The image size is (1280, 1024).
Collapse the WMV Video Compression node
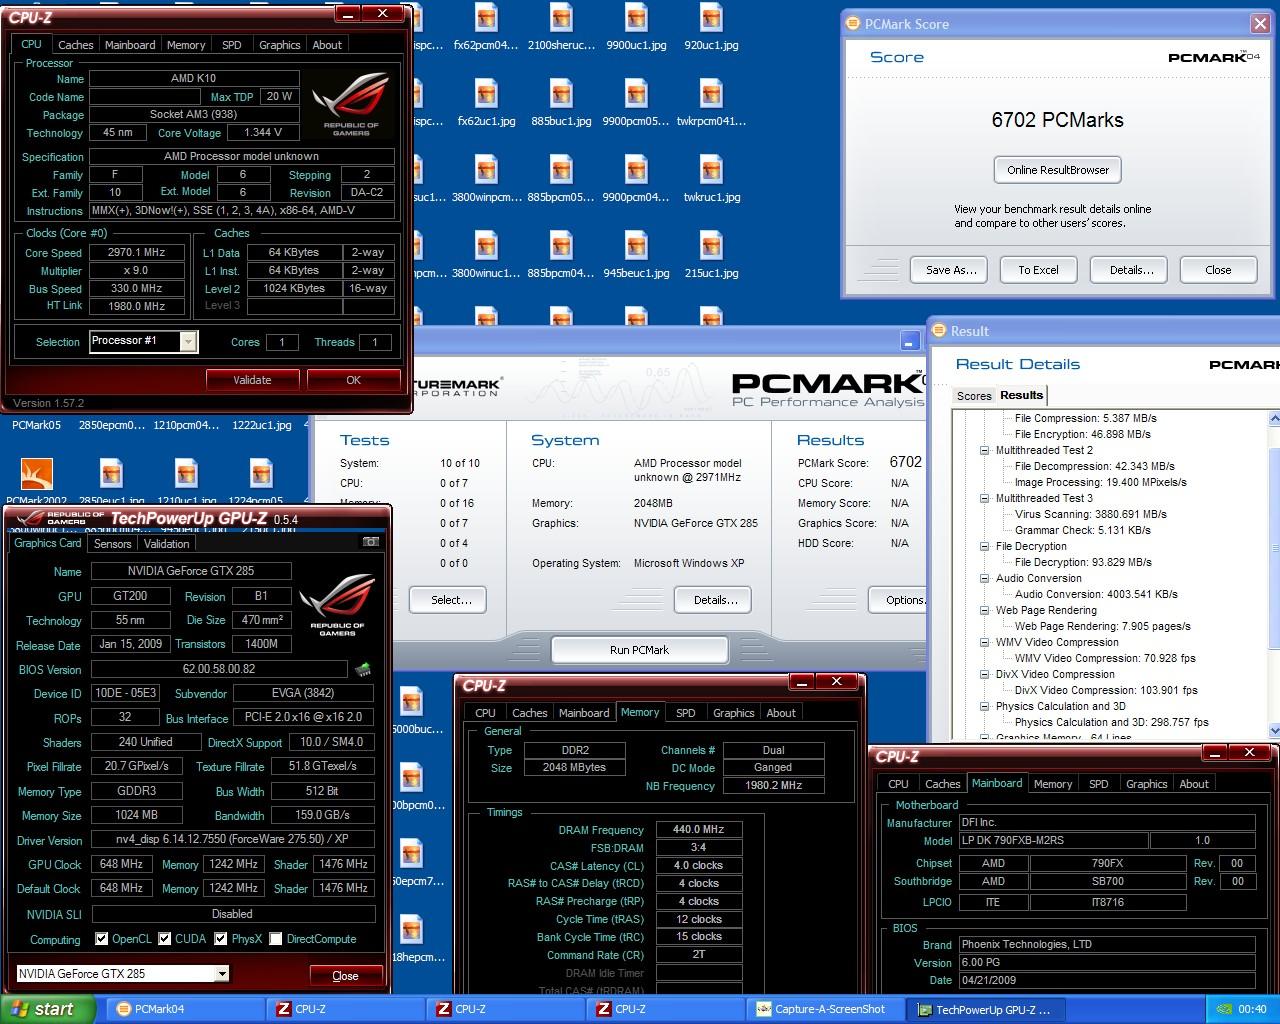tap(984, 642)
